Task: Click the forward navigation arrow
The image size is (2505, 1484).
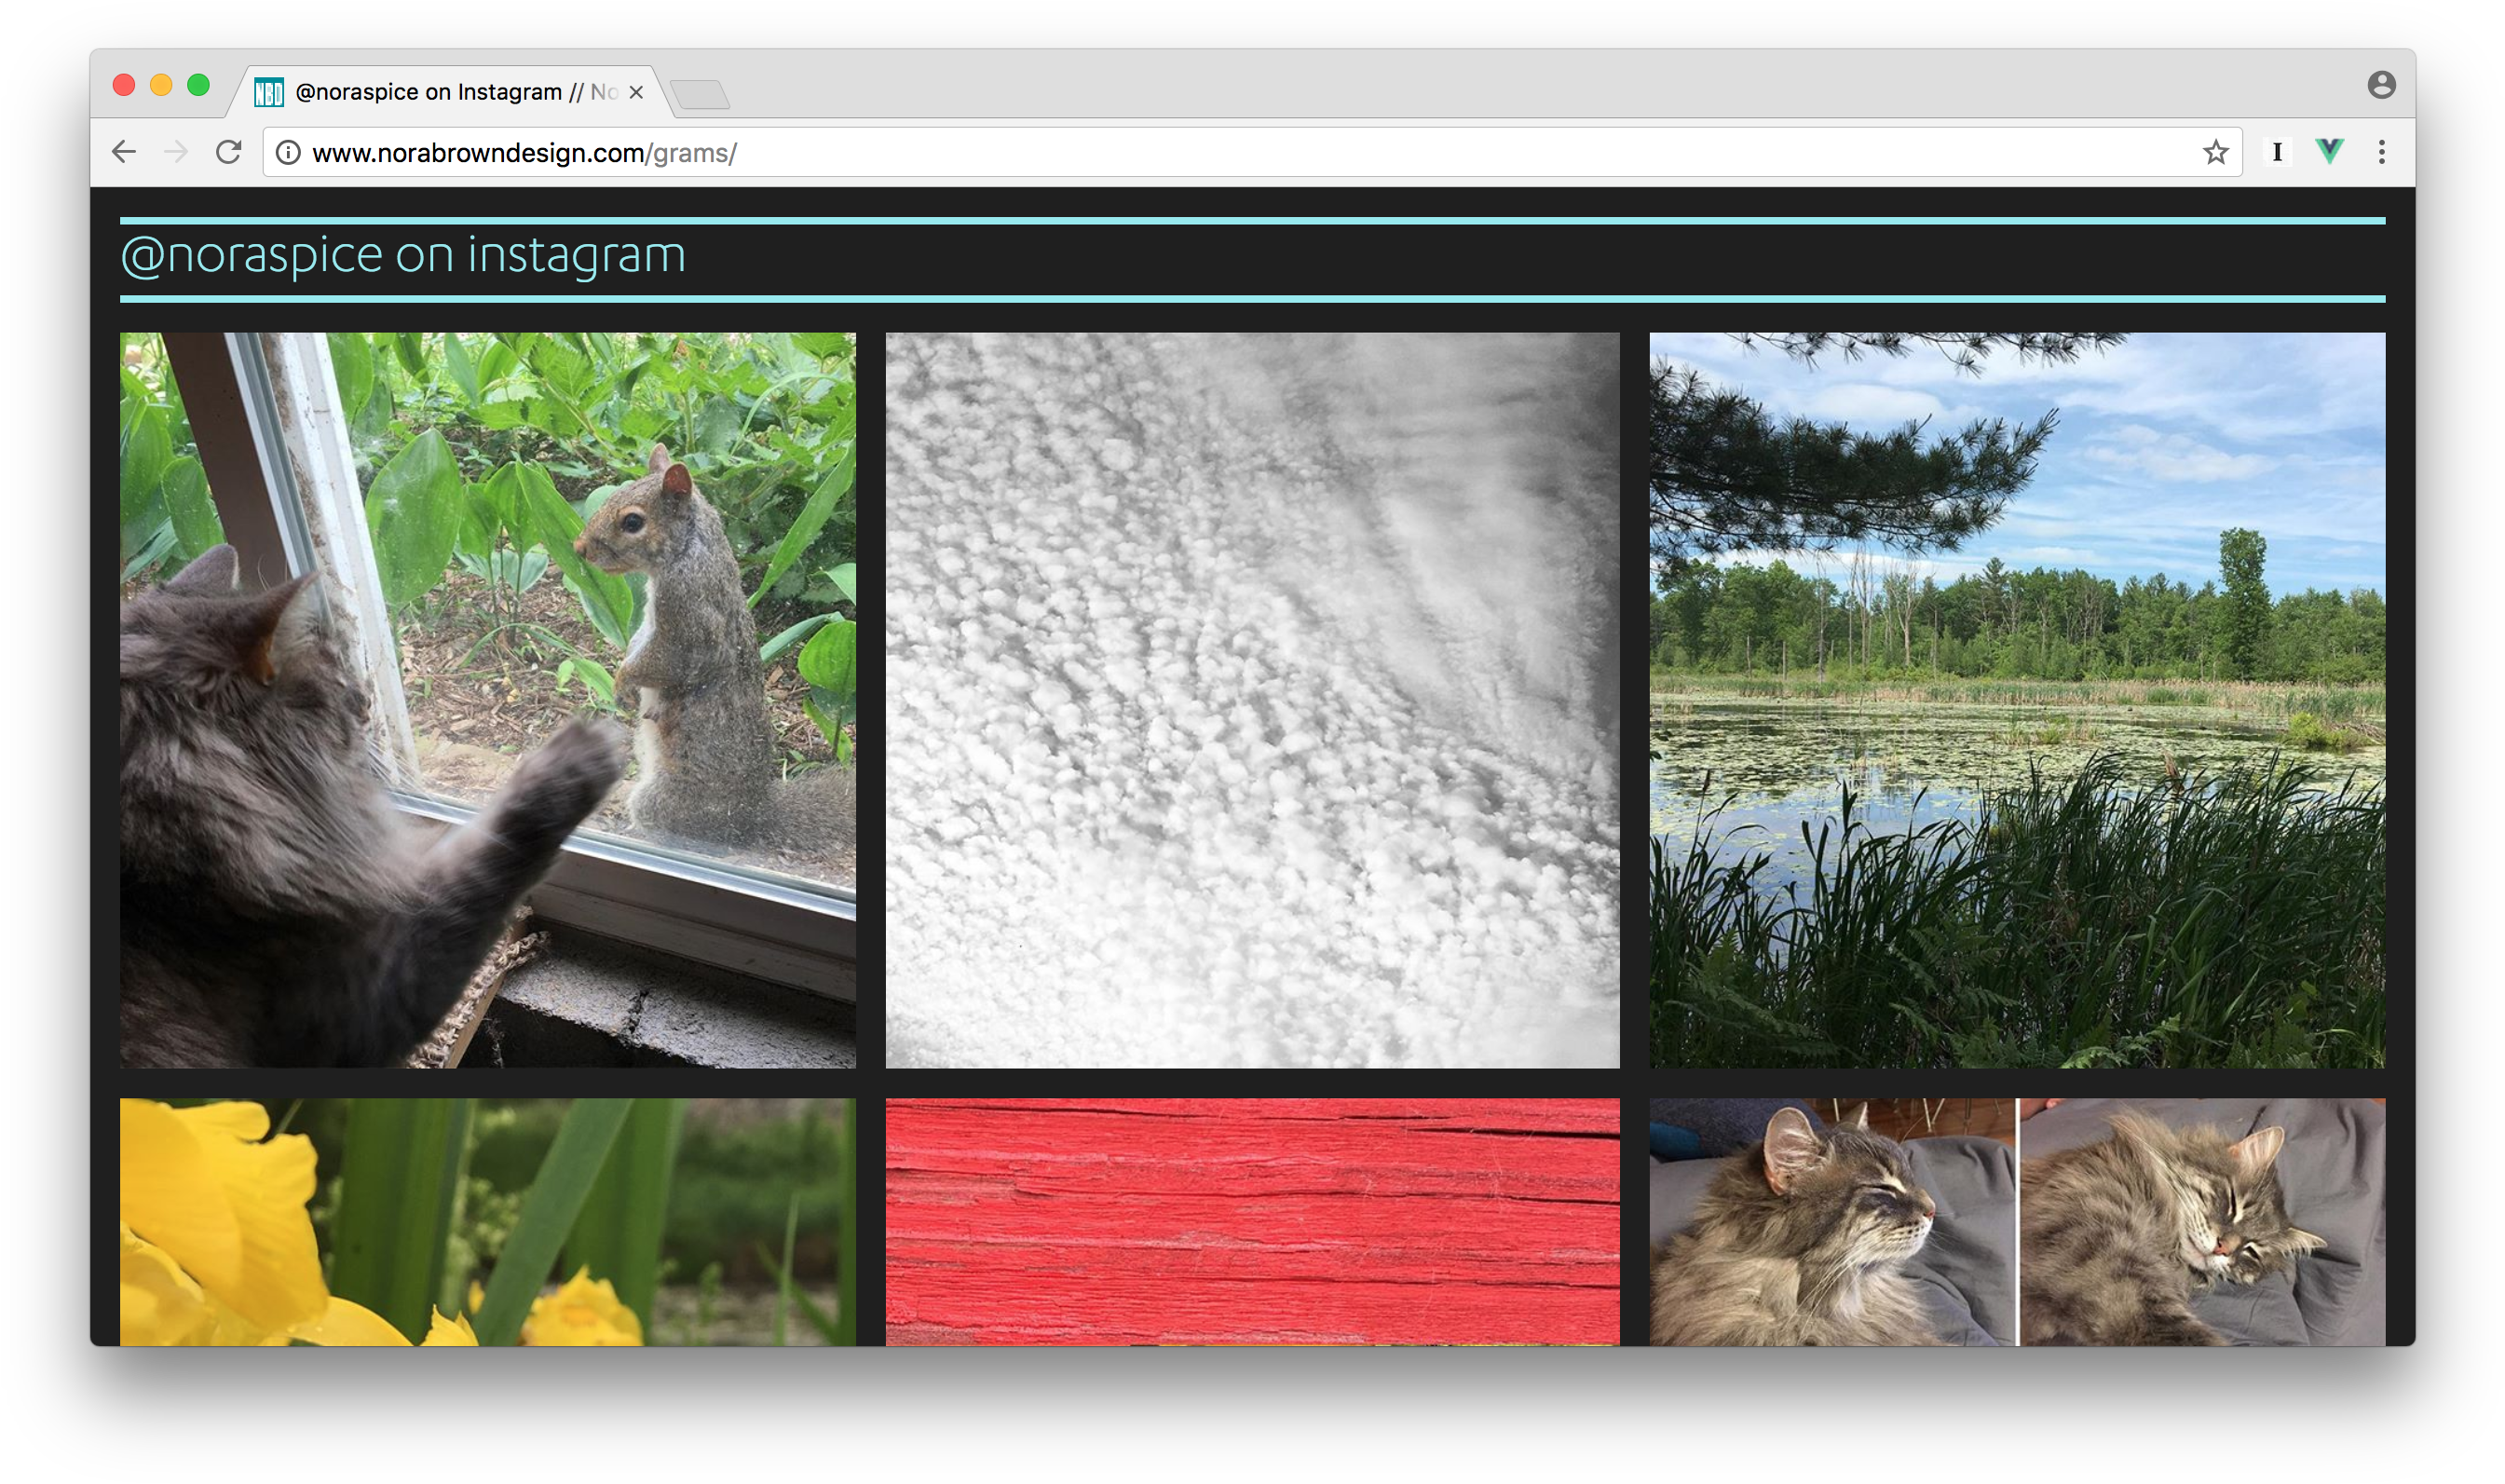Action: click(176, 152)
